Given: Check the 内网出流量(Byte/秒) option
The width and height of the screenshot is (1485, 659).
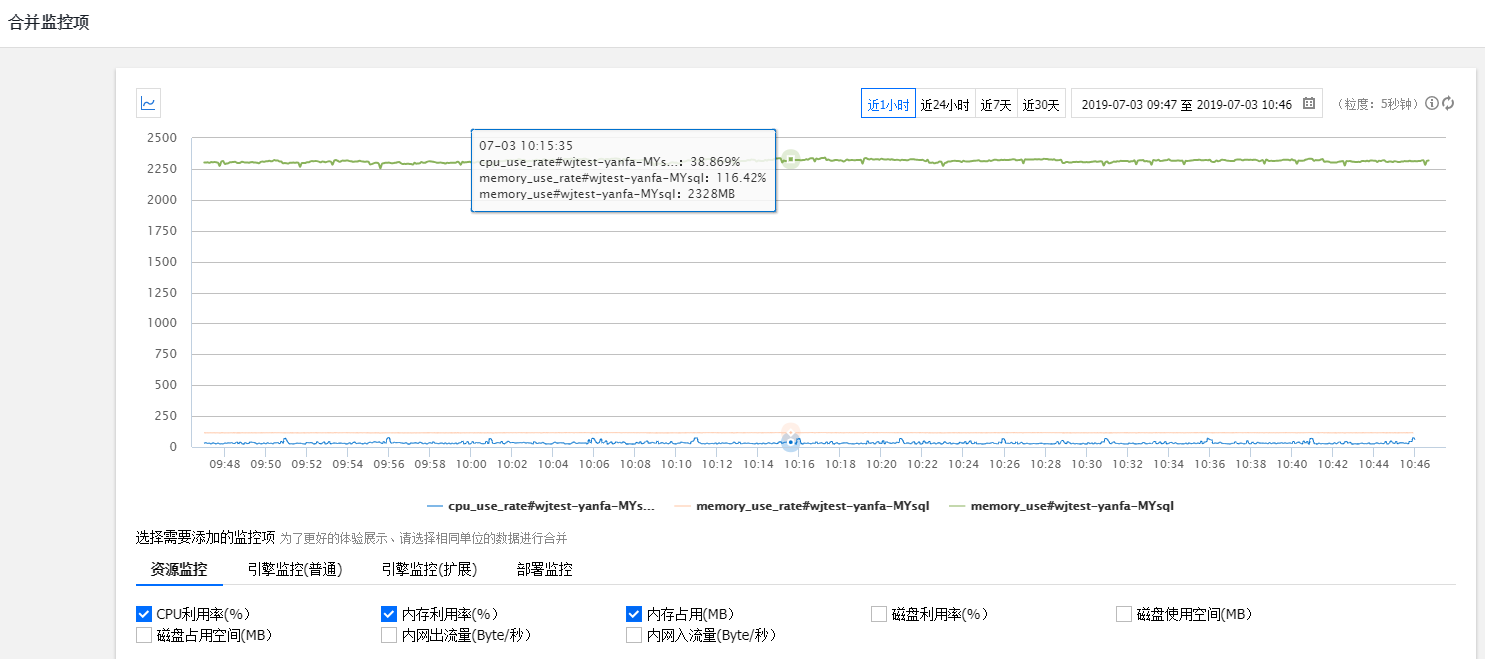Looking at the screenshot, I should click(x=389, y=635).
